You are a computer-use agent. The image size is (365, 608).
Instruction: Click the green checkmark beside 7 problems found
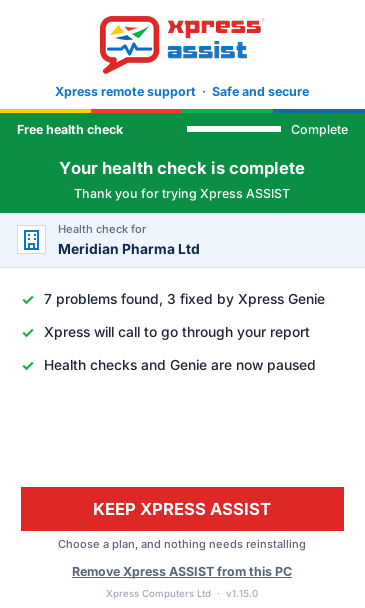[28, 300]
